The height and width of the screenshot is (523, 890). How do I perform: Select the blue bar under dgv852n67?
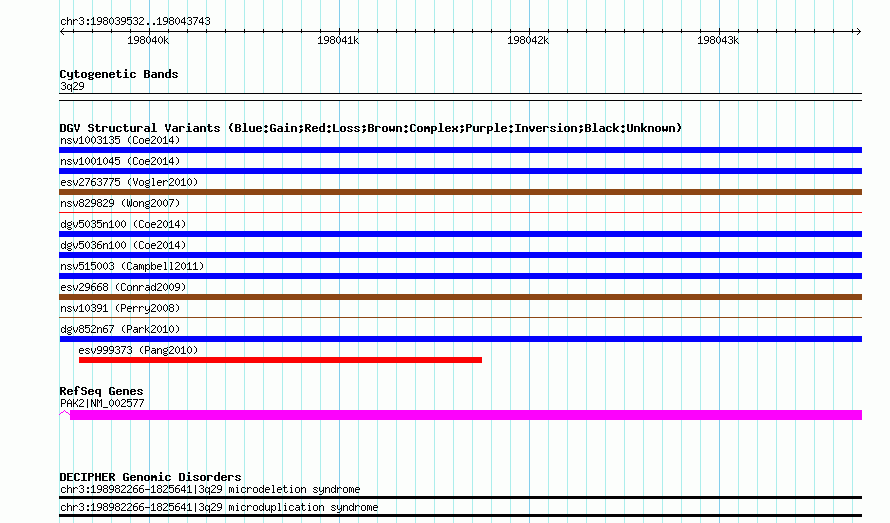tap(460, 339)
